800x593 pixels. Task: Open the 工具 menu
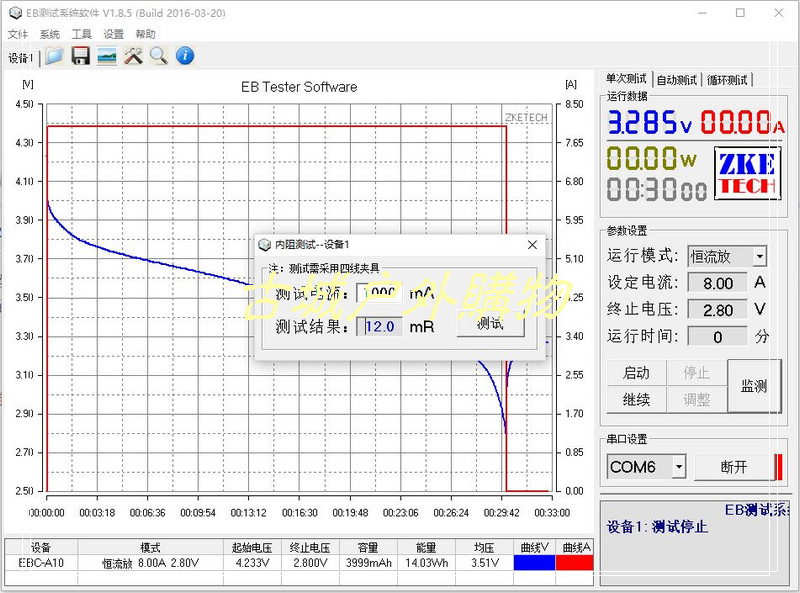pyautogui.click(x=82, y=34)
